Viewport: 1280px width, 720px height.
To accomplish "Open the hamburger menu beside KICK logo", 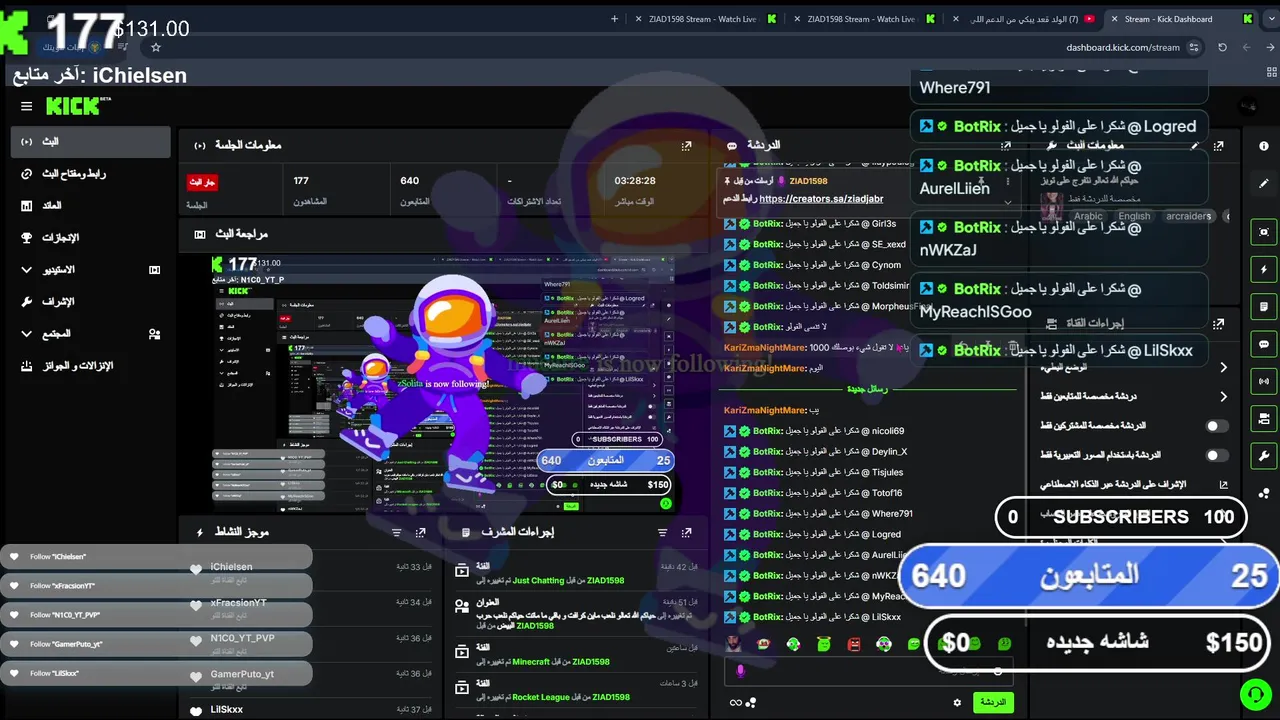I will 27,106.
